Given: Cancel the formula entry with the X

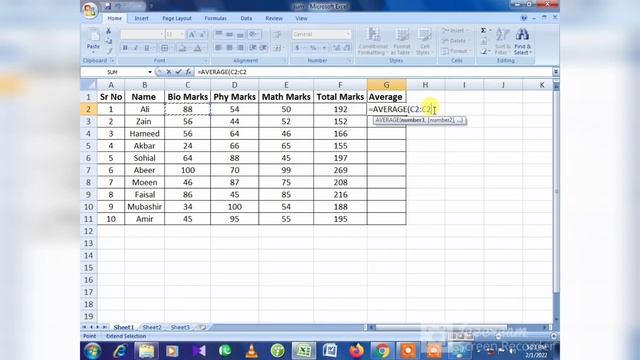Looking at the screenshot, I should pos(169,72).
